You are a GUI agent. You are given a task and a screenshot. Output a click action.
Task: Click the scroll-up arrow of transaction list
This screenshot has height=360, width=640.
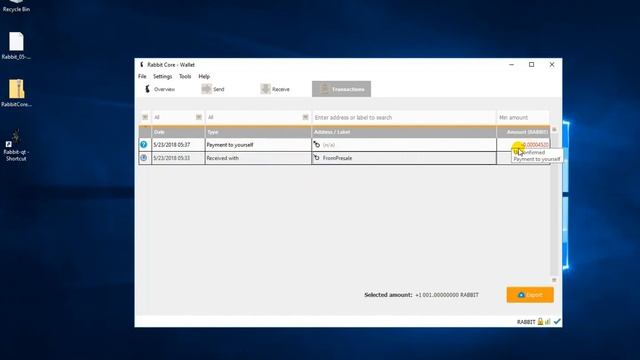pos(554,129)
